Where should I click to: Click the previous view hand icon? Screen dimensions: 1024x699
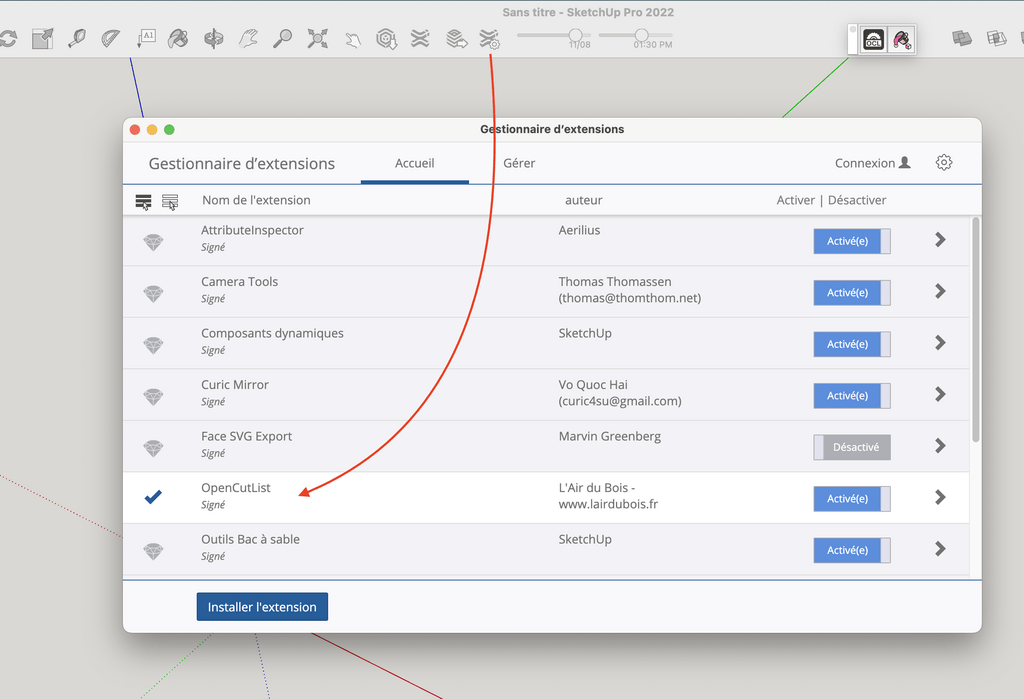[353, 40]
